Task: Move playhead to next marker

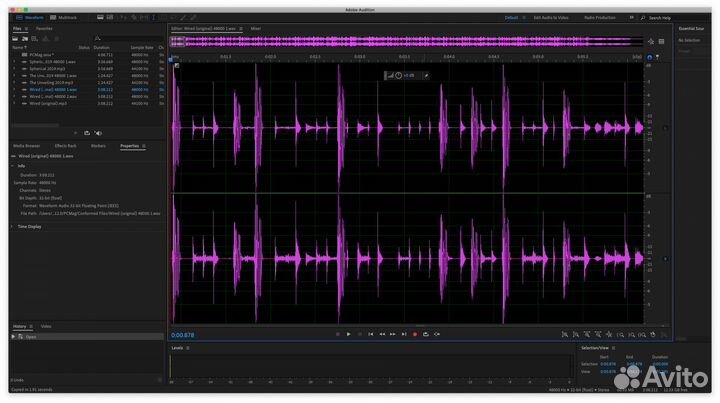Action: (404, 334)
